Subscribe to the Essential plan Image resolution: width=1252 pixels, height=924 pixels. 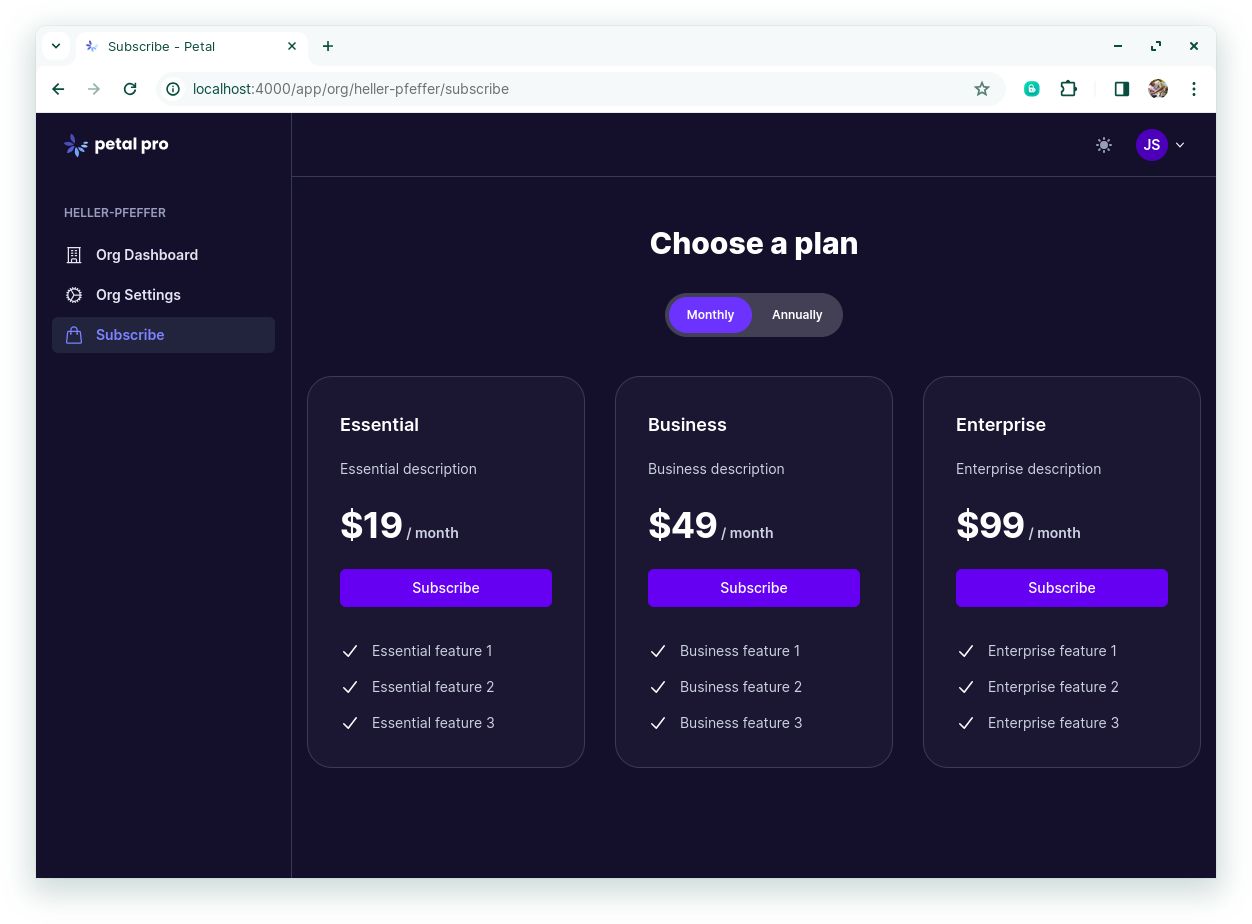tap(446, 588)
